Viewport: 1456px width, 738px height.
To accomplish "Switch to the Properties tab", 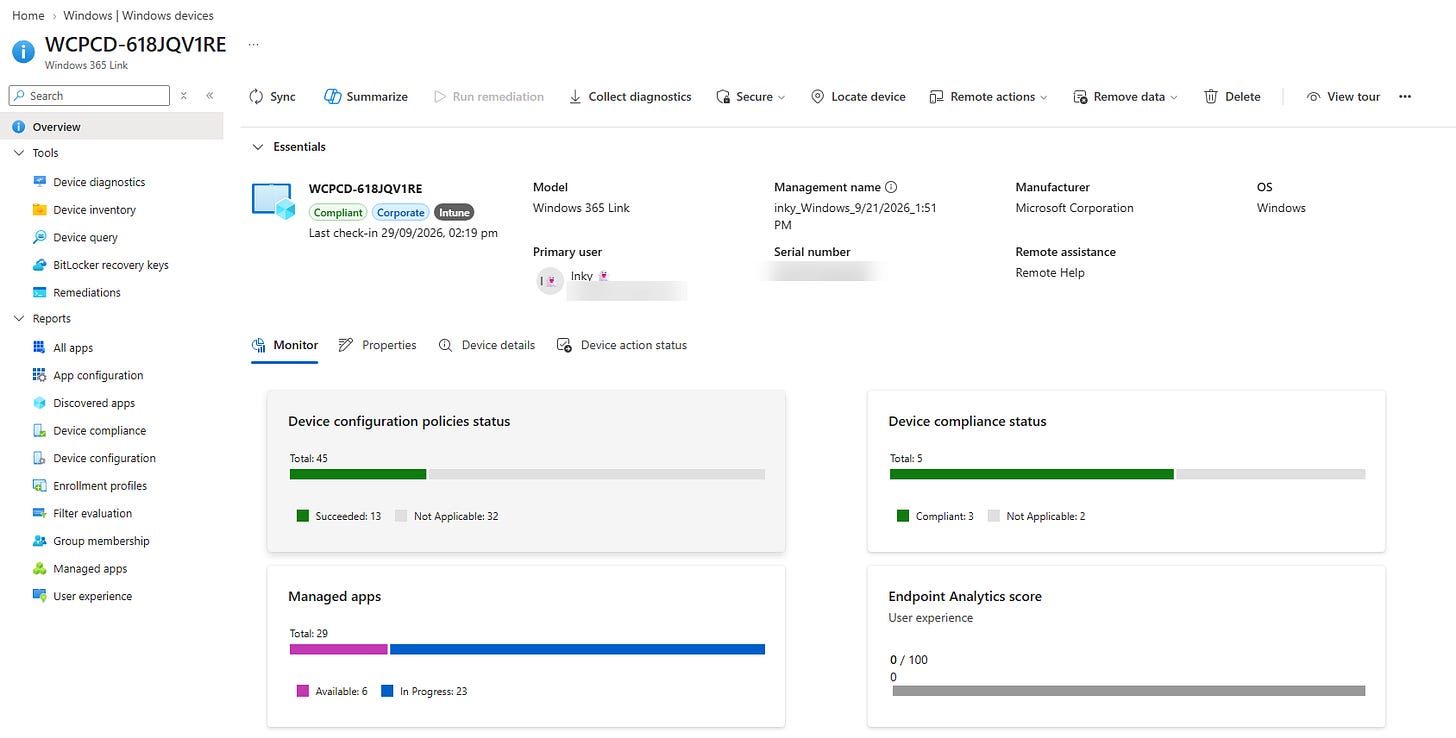I will pyautogui.click(x=377, y=345).
